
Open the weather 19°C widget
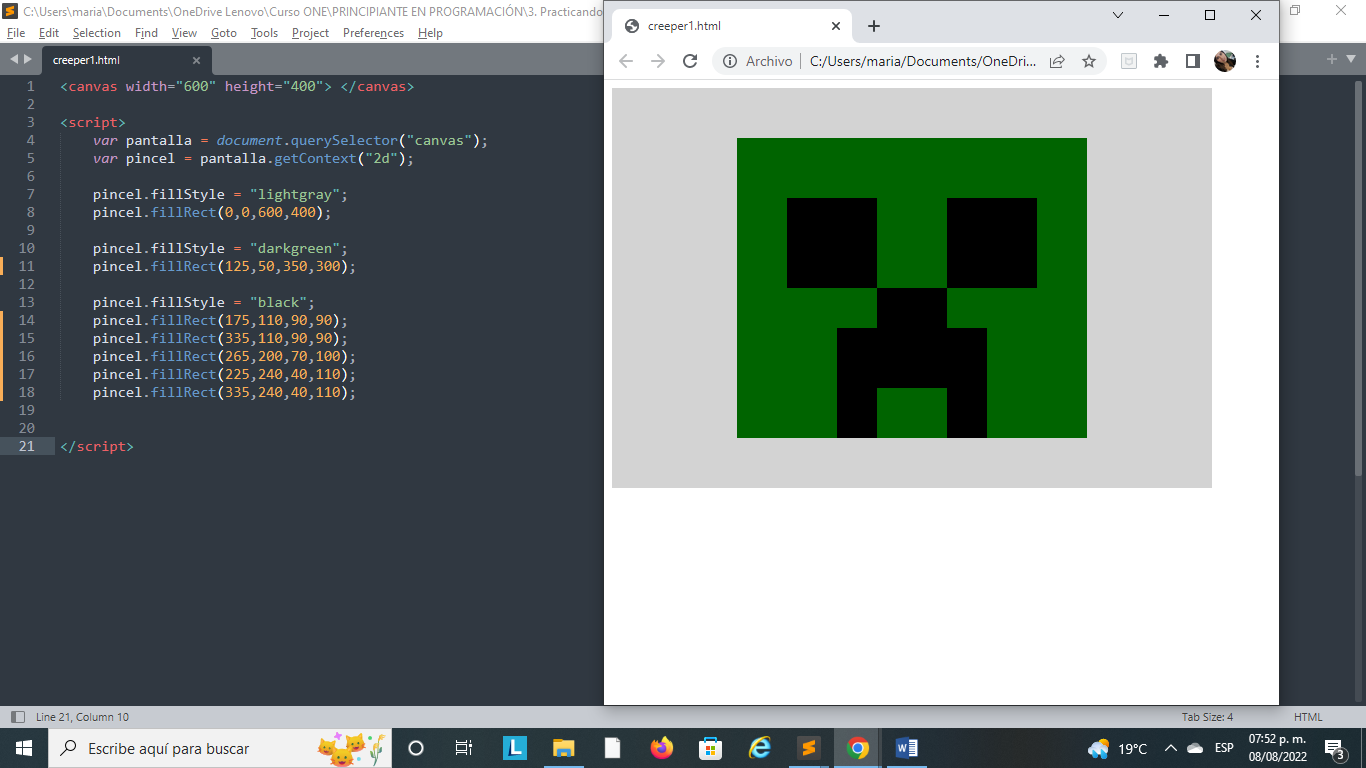(1118, 748)
